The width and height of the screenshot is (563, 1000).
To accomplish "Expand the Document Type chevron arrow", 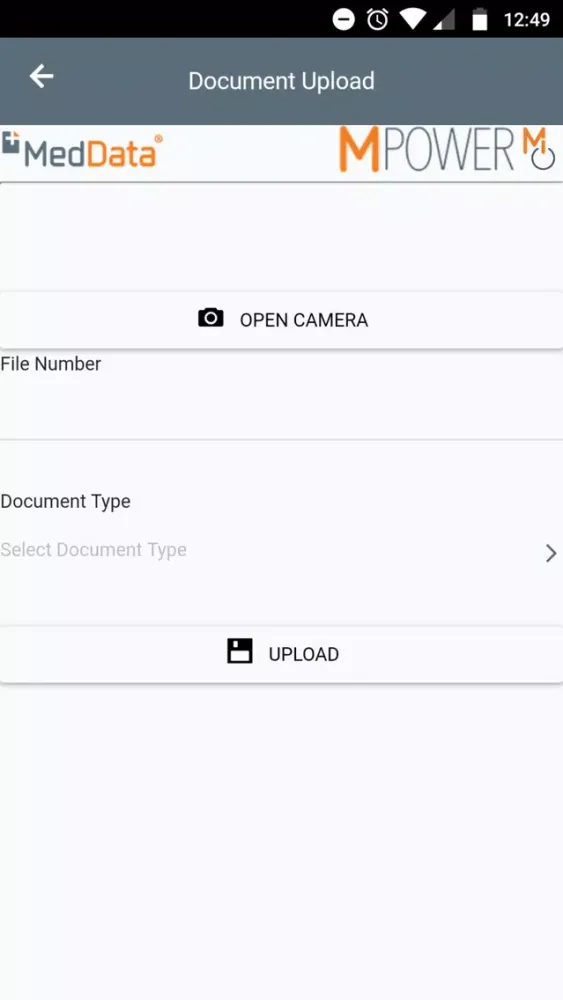I will tap(551, 553).
